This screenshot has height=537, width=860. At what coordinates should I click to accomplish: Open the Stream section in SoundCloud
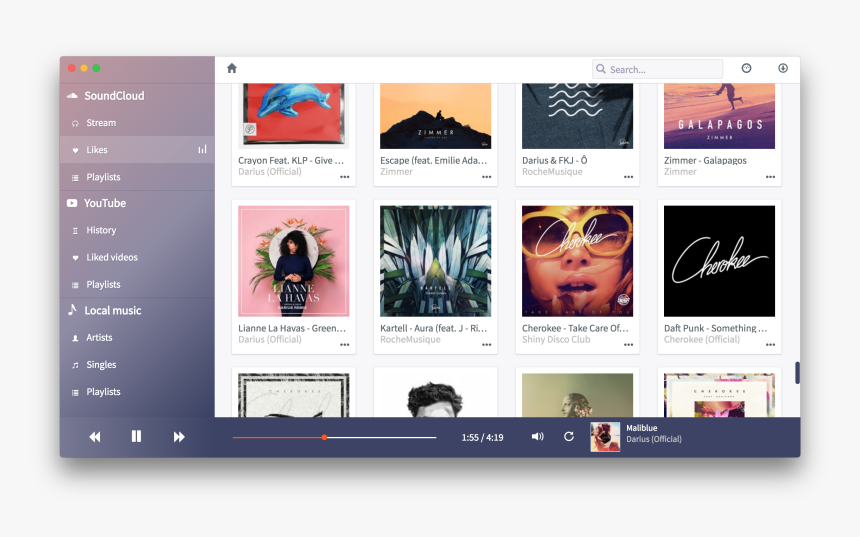tap(137, 123)
